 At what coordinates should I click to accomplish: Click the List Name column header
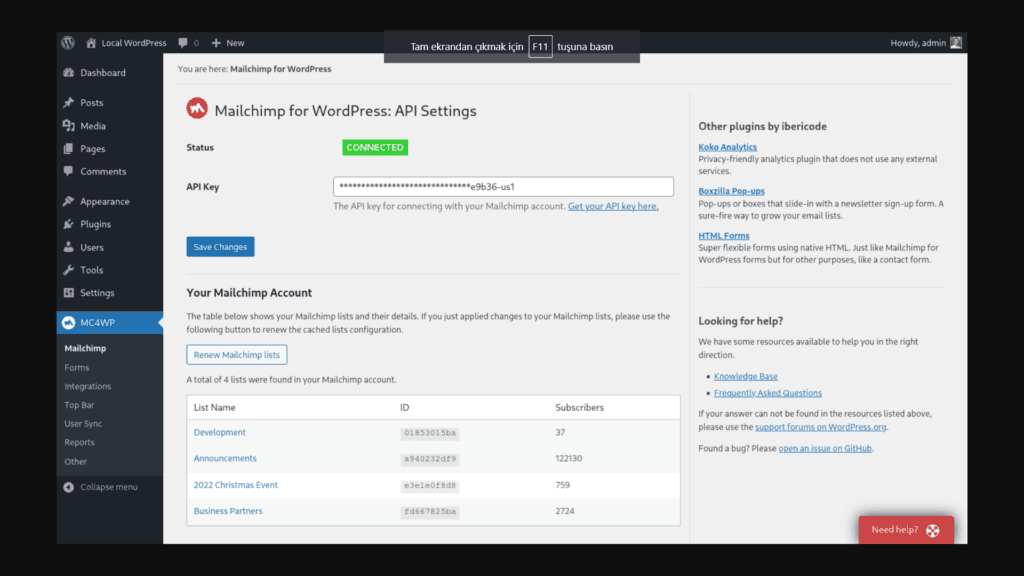click(214, 408)
